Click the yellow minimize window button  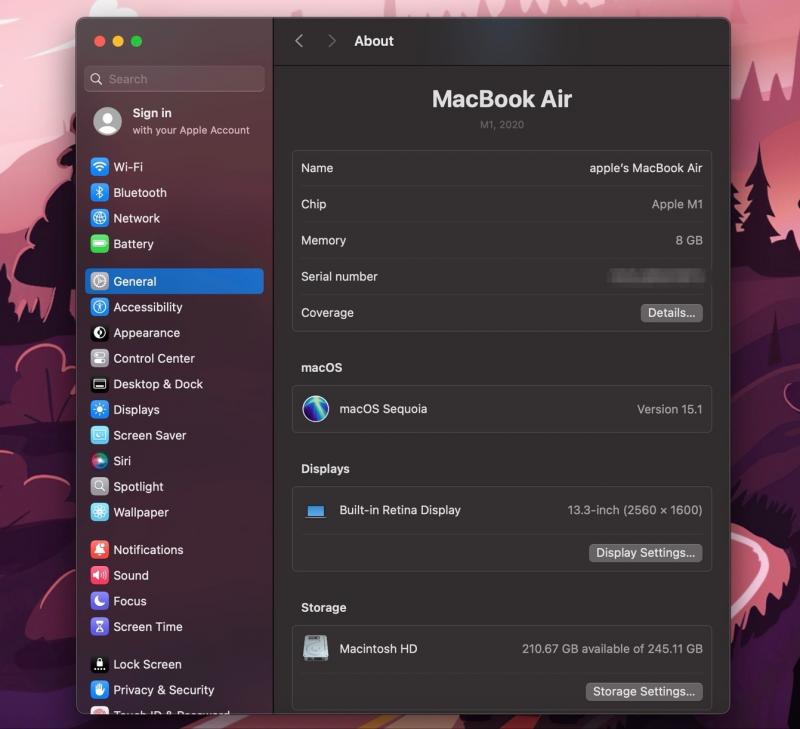coord(118,41)
